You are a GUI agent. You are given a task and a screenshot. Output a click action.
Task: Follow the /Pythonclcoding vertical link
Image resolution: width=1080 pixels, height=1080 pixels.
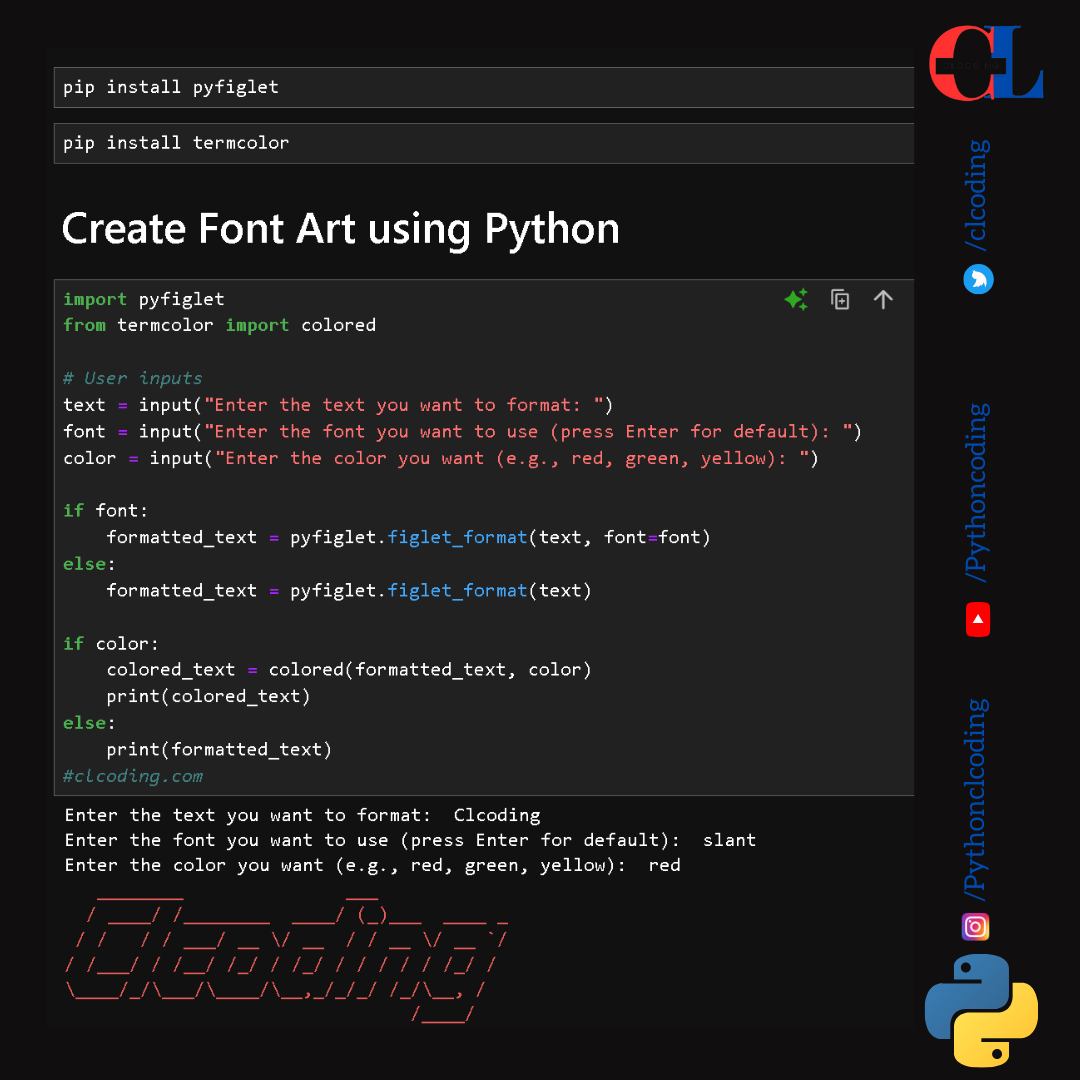(975, 800)
